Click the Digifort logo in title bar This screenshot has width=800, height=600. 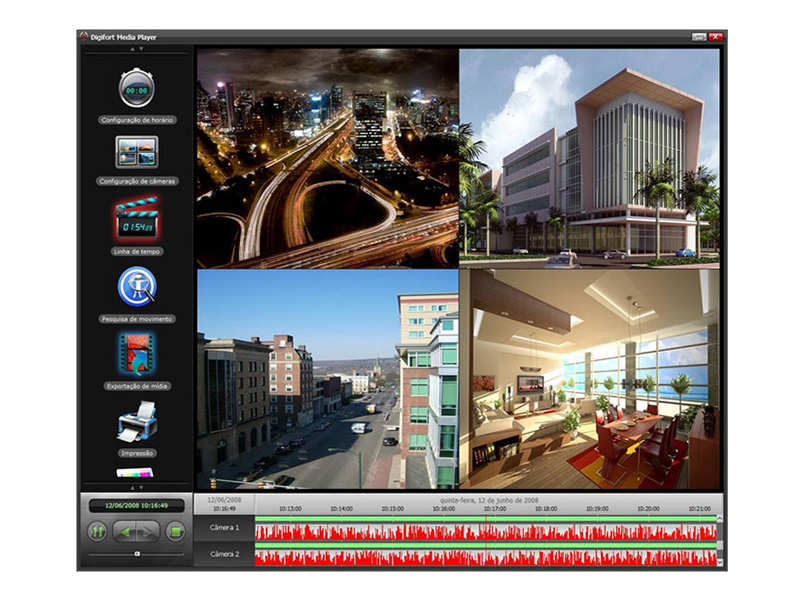tap(84, 36)
